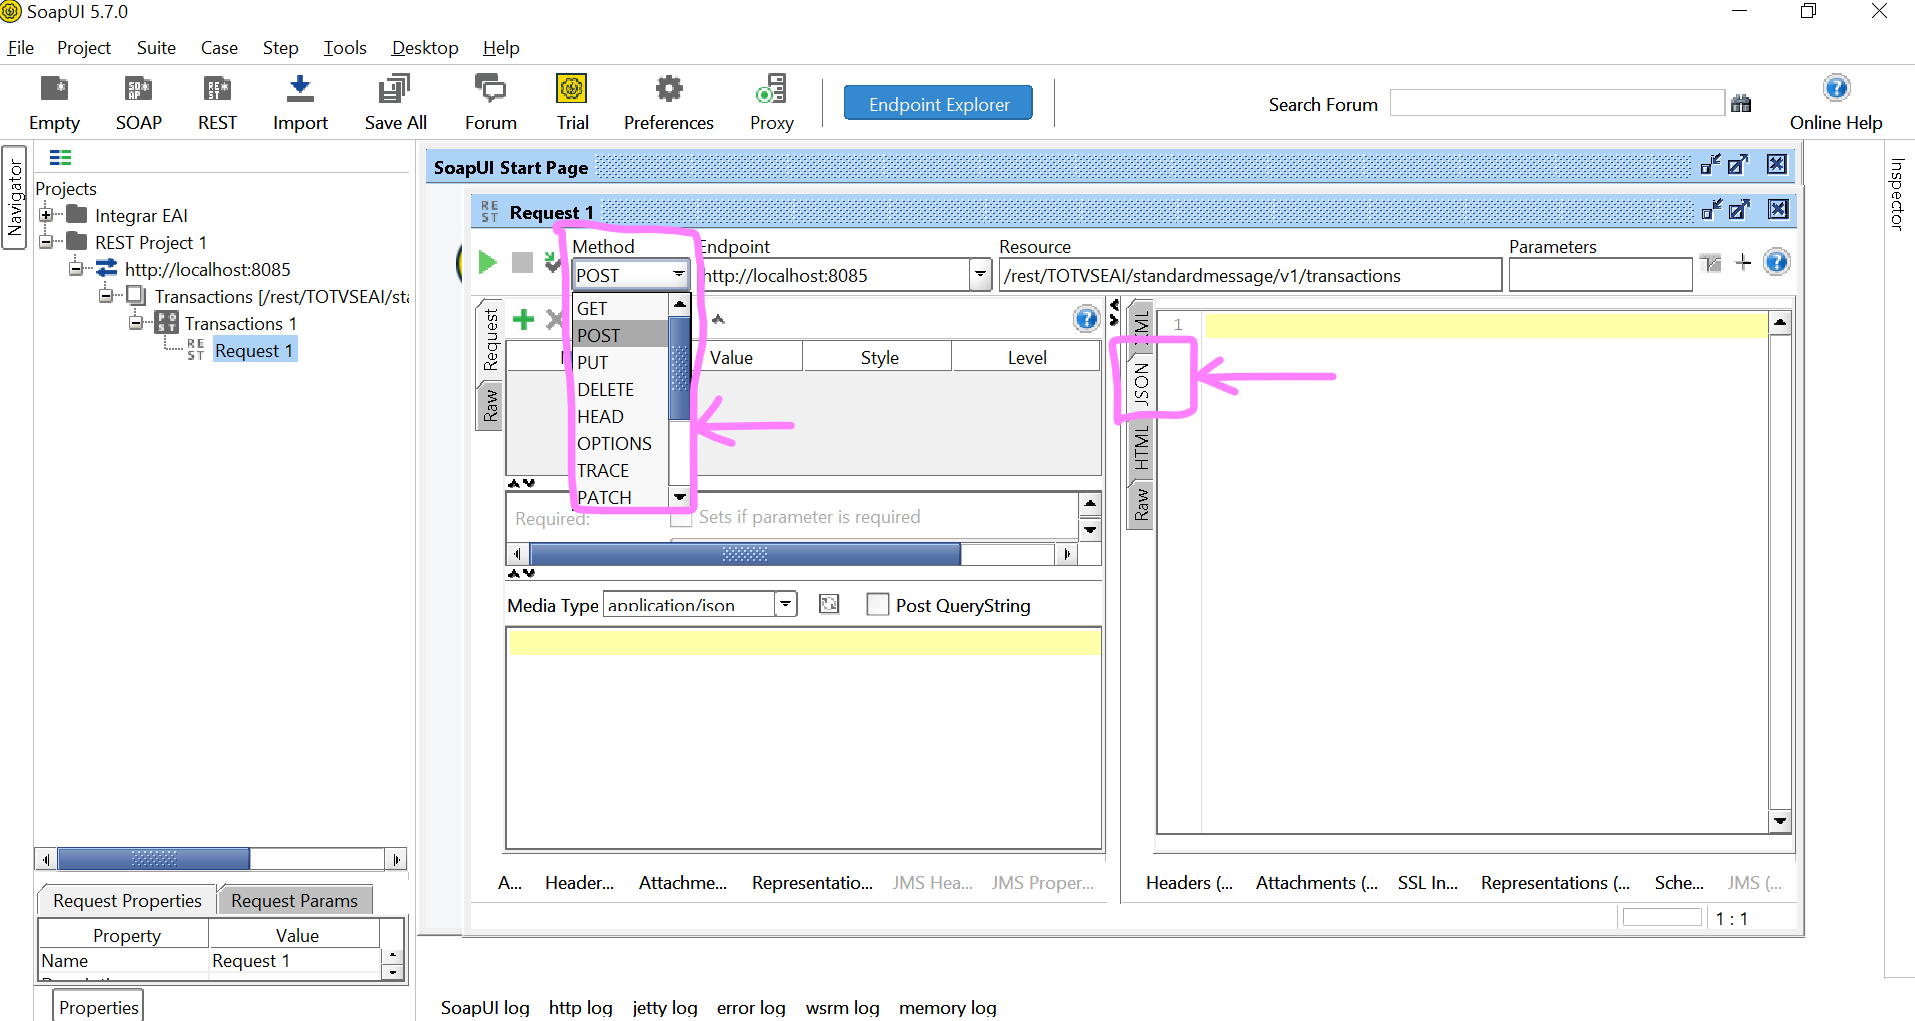
Task: Maximize the SoapUI Start Page panel
Action: [x=1739, y=164]
